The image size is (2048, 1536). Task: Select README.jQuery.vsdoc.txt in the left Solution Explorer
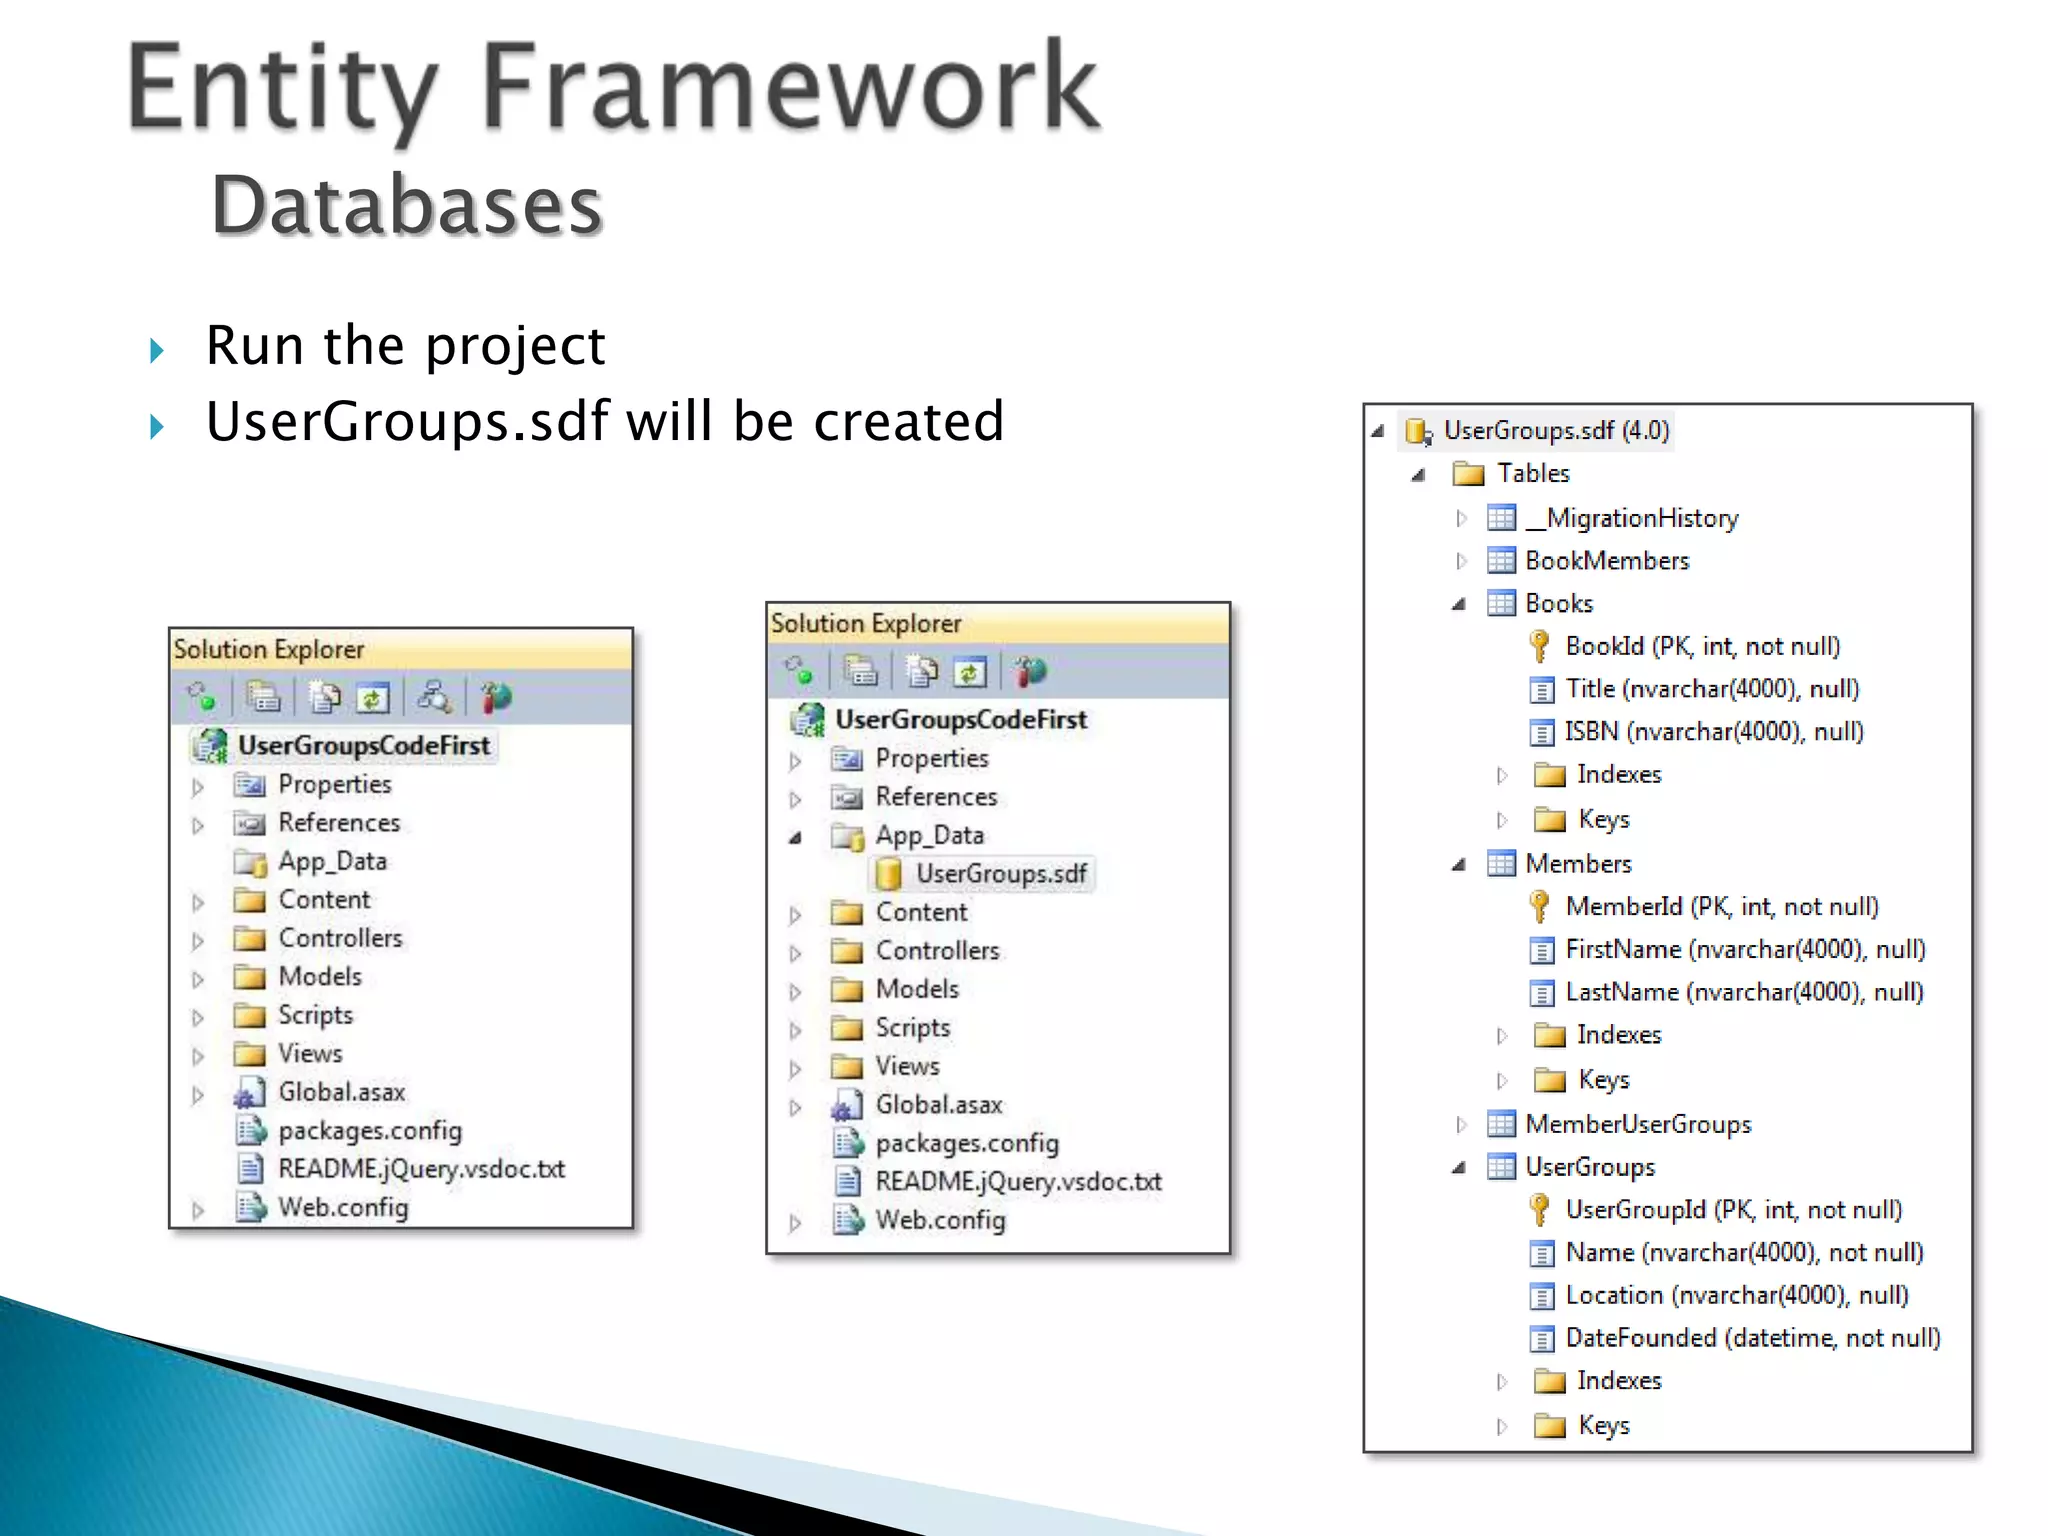pos(420,1169)
